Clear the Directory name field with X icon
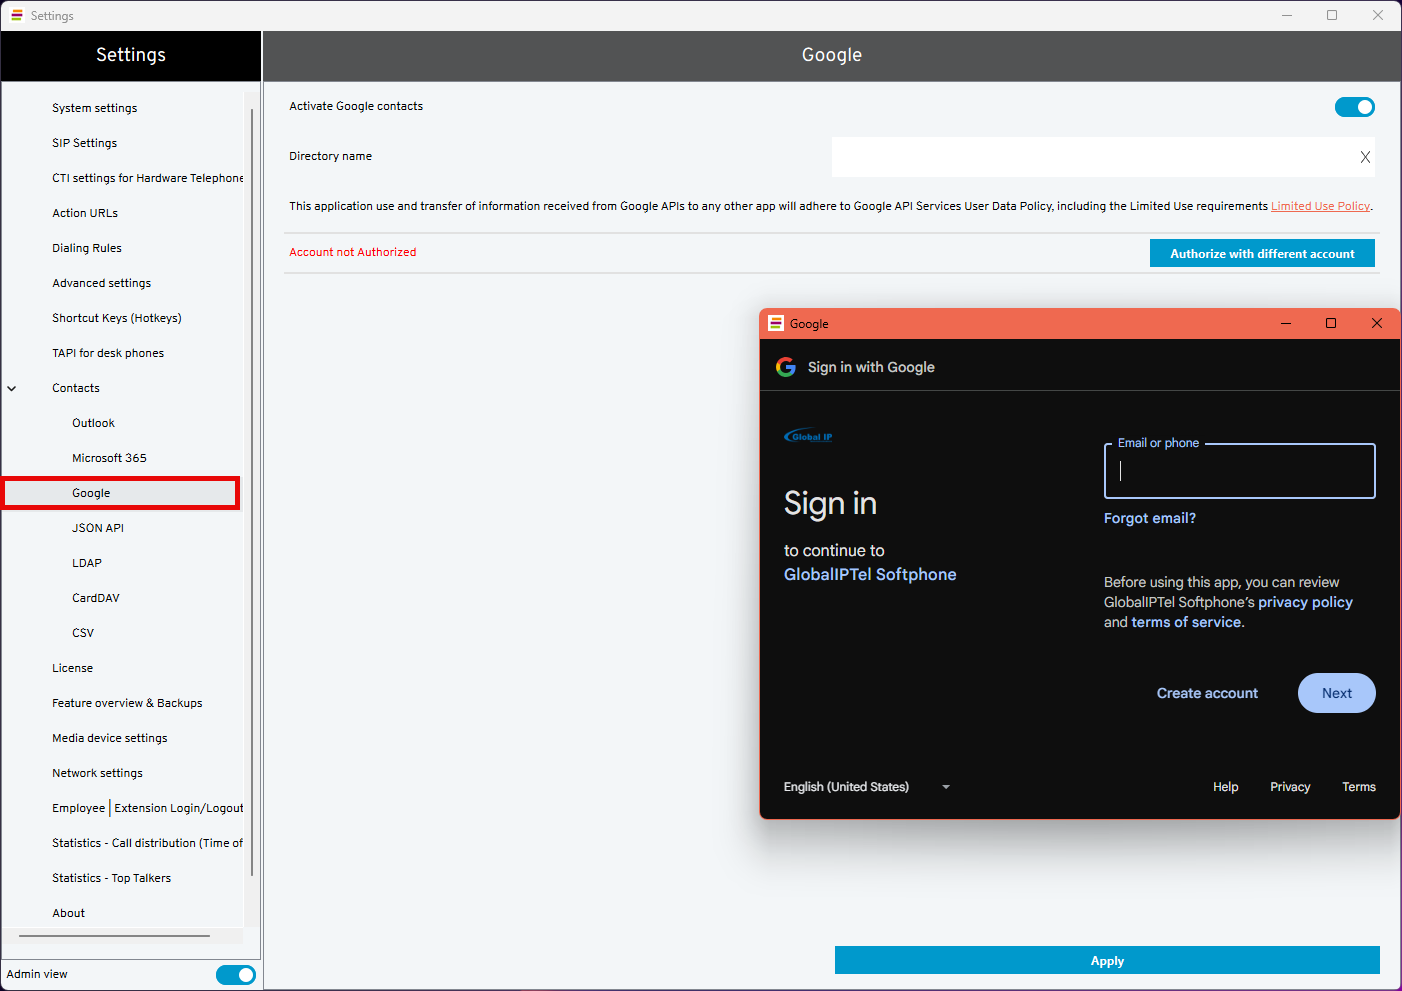Screen dimensions: 1402x991 pos(1365,157)
